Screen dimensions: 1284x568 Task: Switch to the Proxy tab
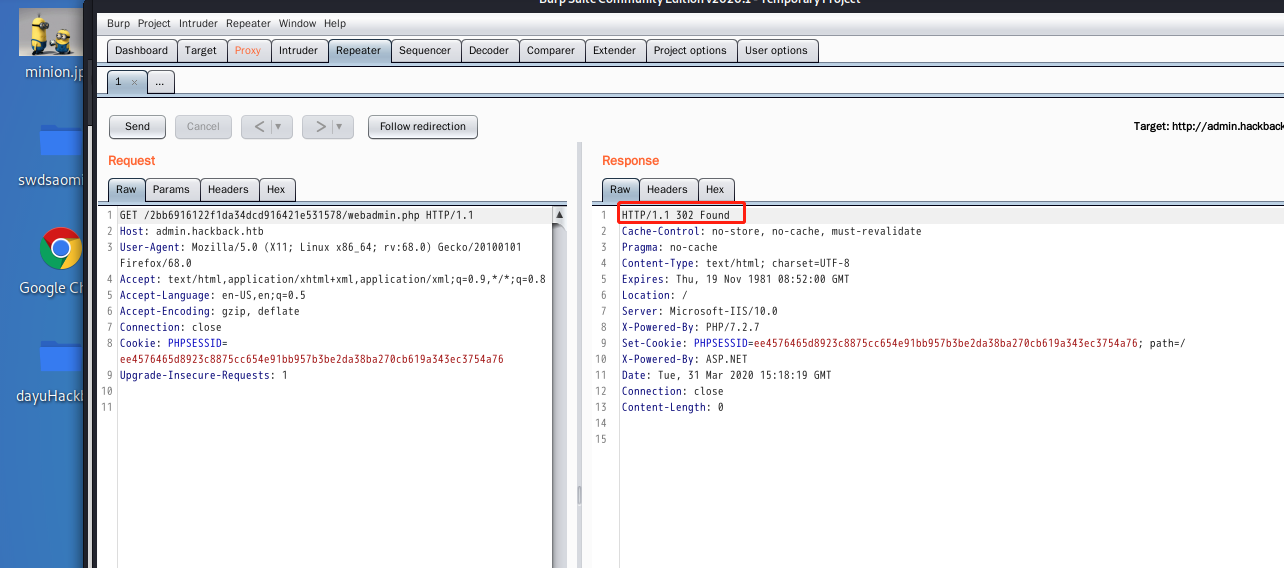tap(248, 50)
